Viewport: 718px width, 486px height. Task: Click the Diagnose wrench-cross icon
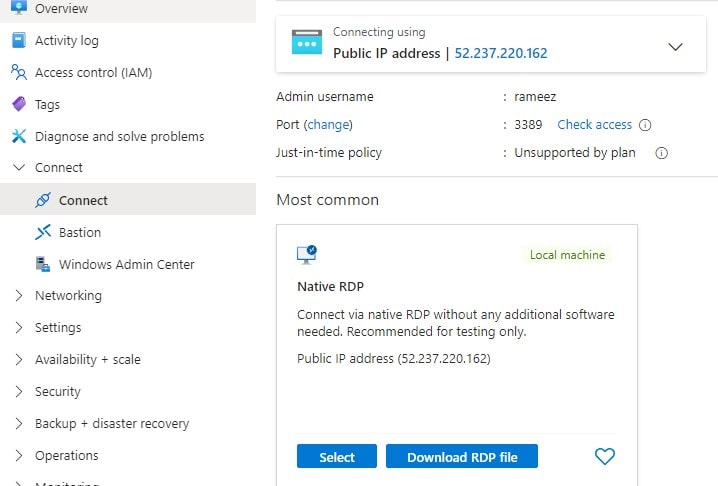point(19,136)
